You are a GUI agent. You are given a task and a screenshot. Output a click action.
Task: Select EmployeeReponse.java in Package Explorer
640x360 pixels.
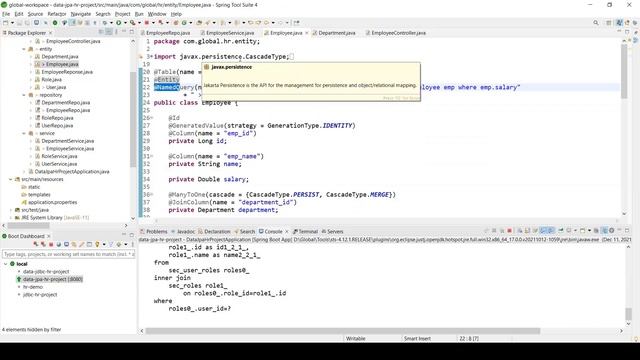(67, 72)
